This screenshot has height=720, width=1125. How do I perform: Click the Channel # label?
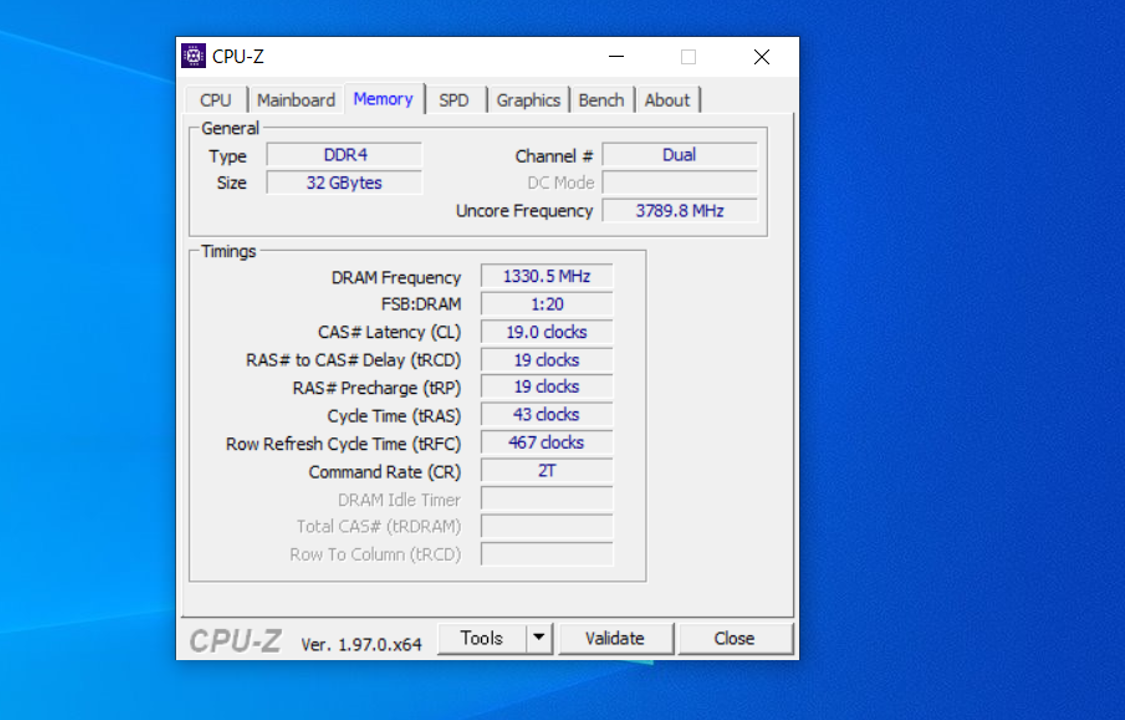tap(554, 156)
